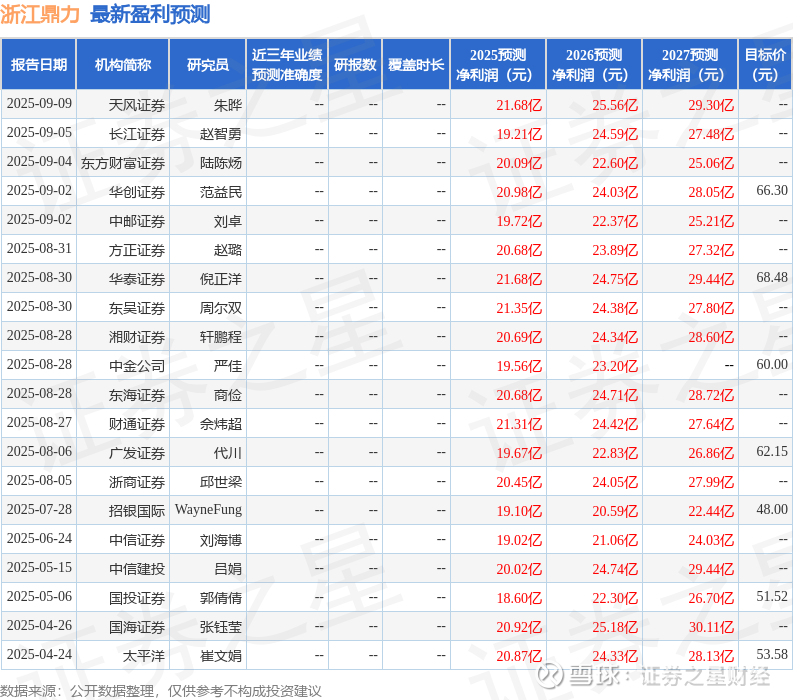Click the date 2025-09-04

39,161
